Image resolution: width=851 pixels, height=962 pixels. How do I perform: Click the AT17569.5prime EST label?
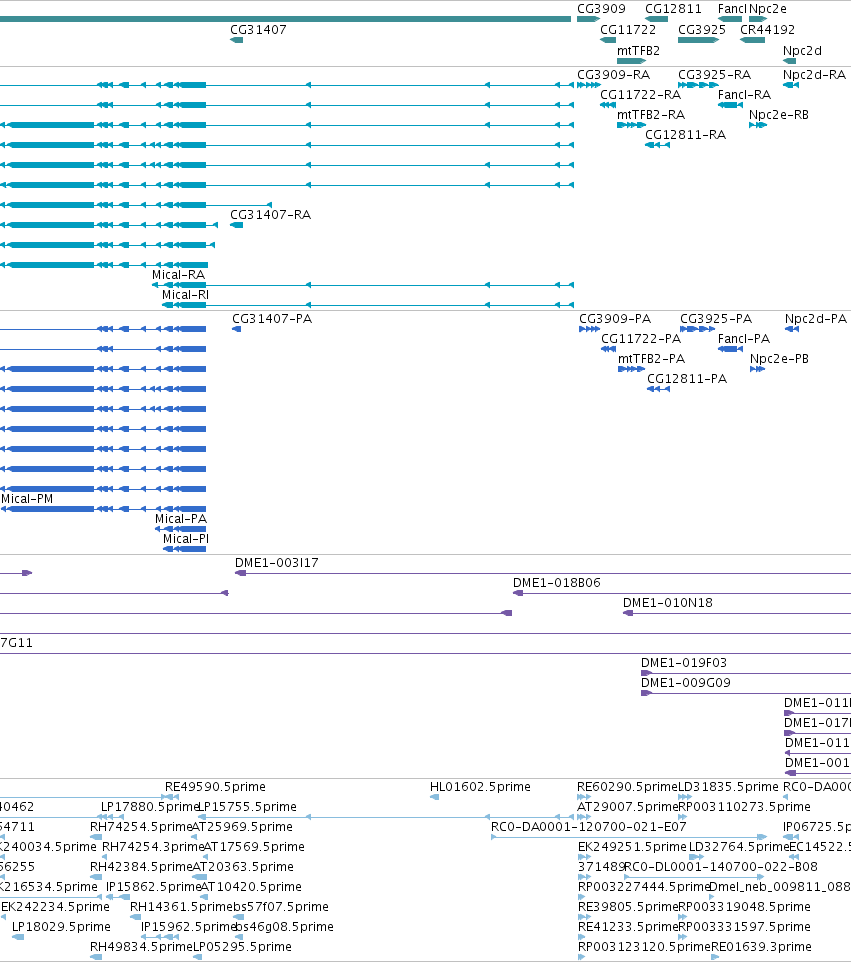(253, 847)
